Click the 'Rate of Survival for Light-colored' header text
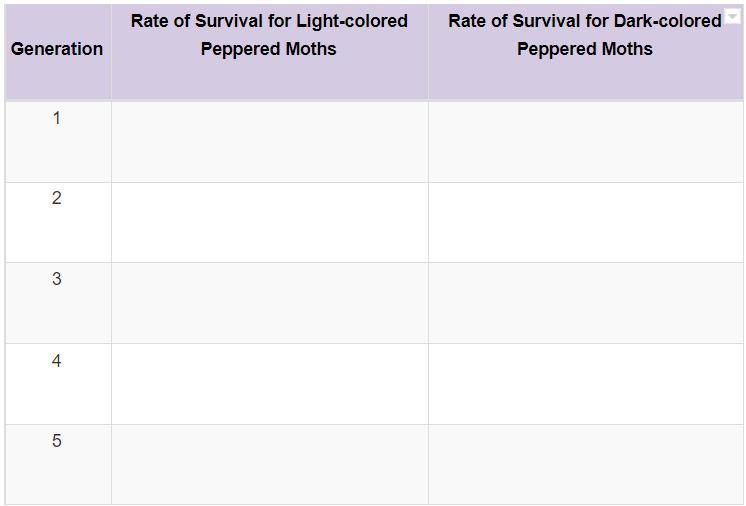The image size is (746, 506). coord(269,21)
